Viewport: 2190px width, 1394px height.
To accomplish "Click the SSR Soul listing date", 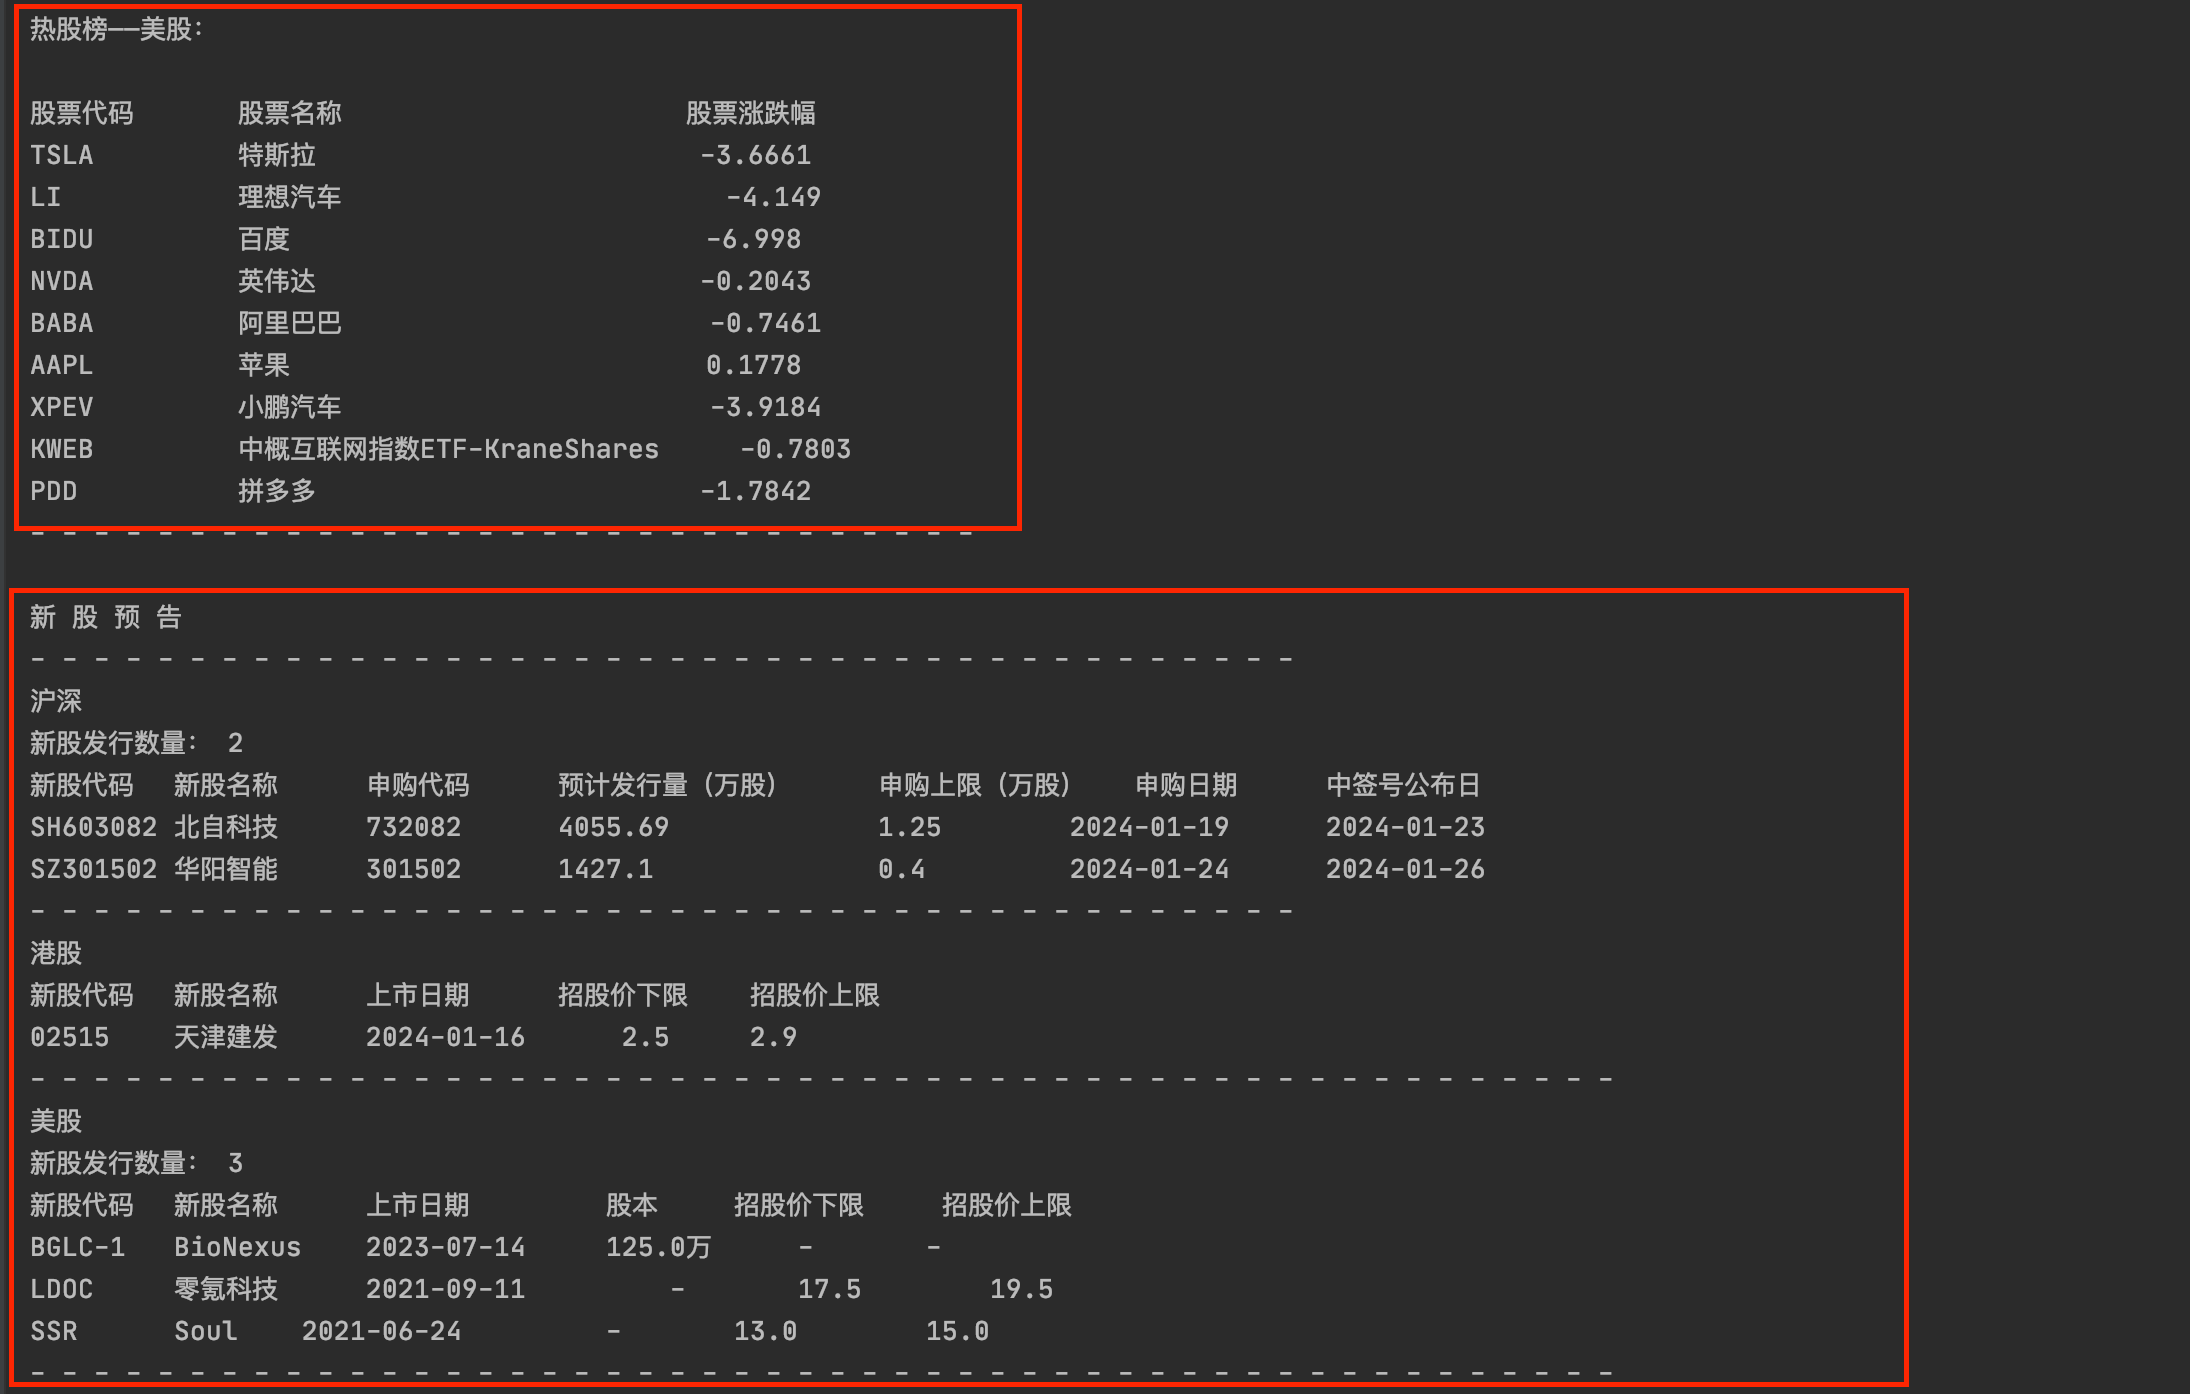I will point(381,1331).
